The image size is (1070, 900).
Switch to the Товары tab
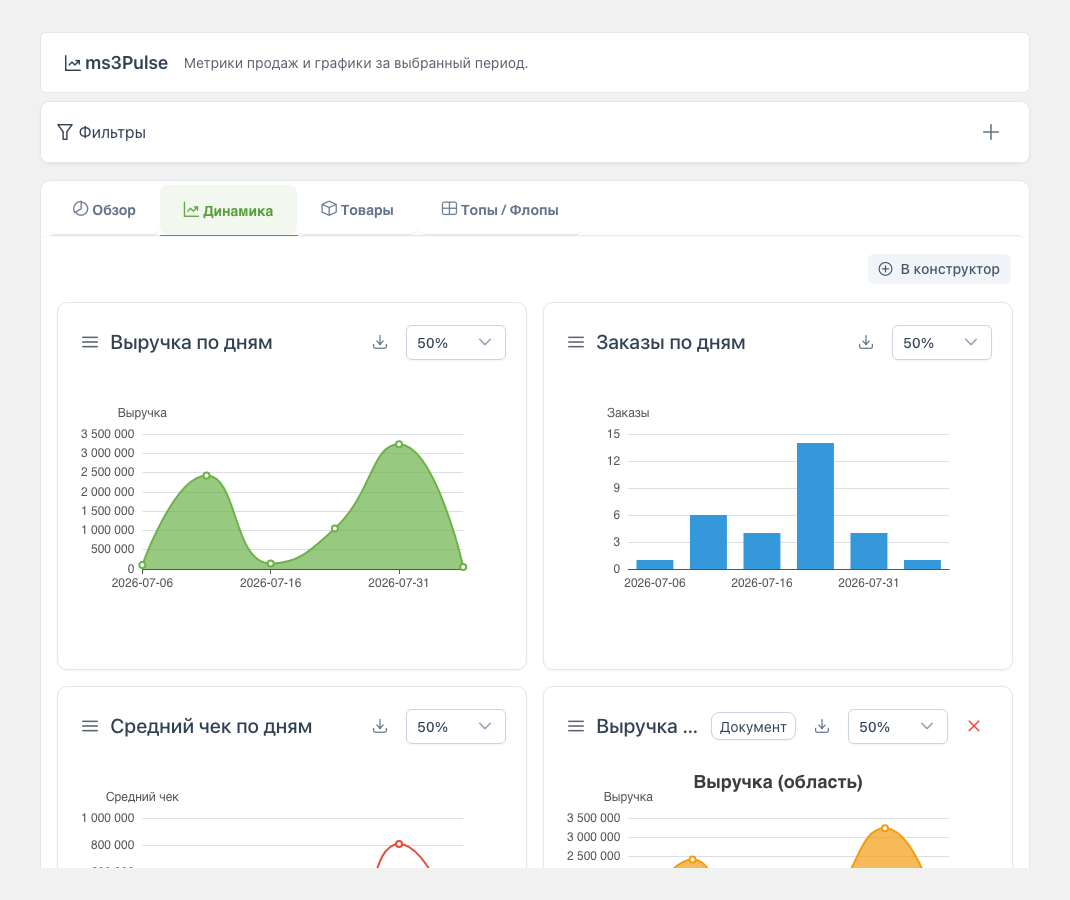point(357,210)
